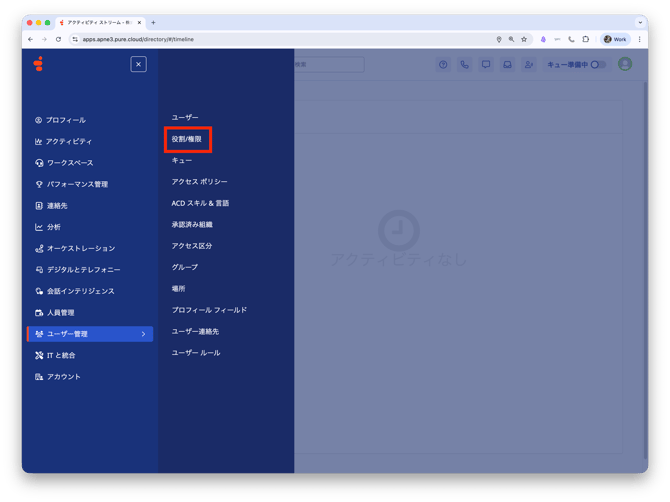Click the 分析 graph icon
Screen dimensions: 670x502
(39, 227)
